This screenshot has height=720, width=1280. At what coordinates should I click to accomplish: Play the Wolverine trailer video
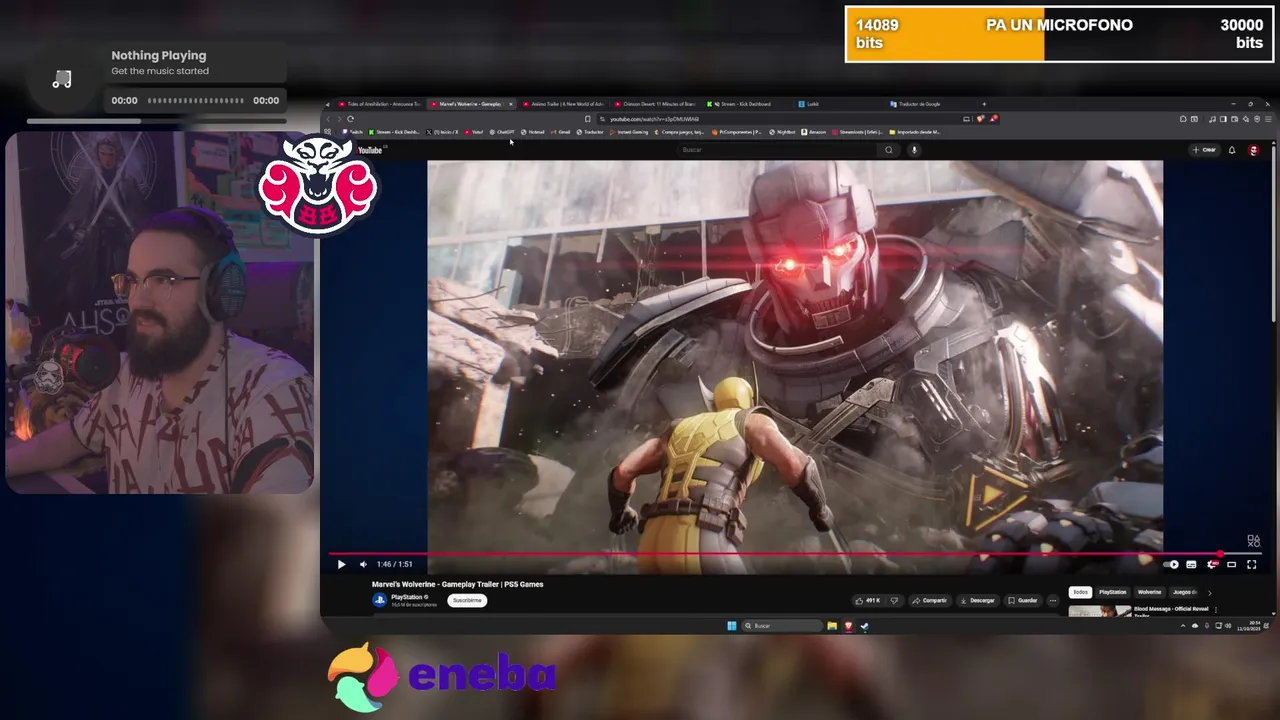click(x=341, y=564)
